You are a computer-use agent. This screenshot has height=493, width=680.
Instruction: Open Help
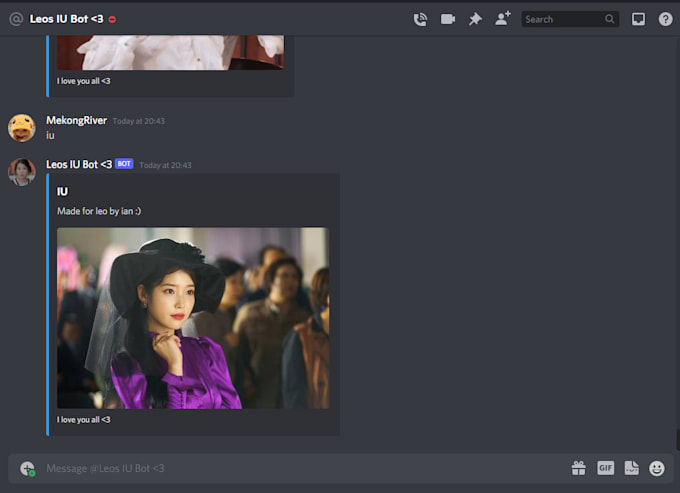coord(665,19)
